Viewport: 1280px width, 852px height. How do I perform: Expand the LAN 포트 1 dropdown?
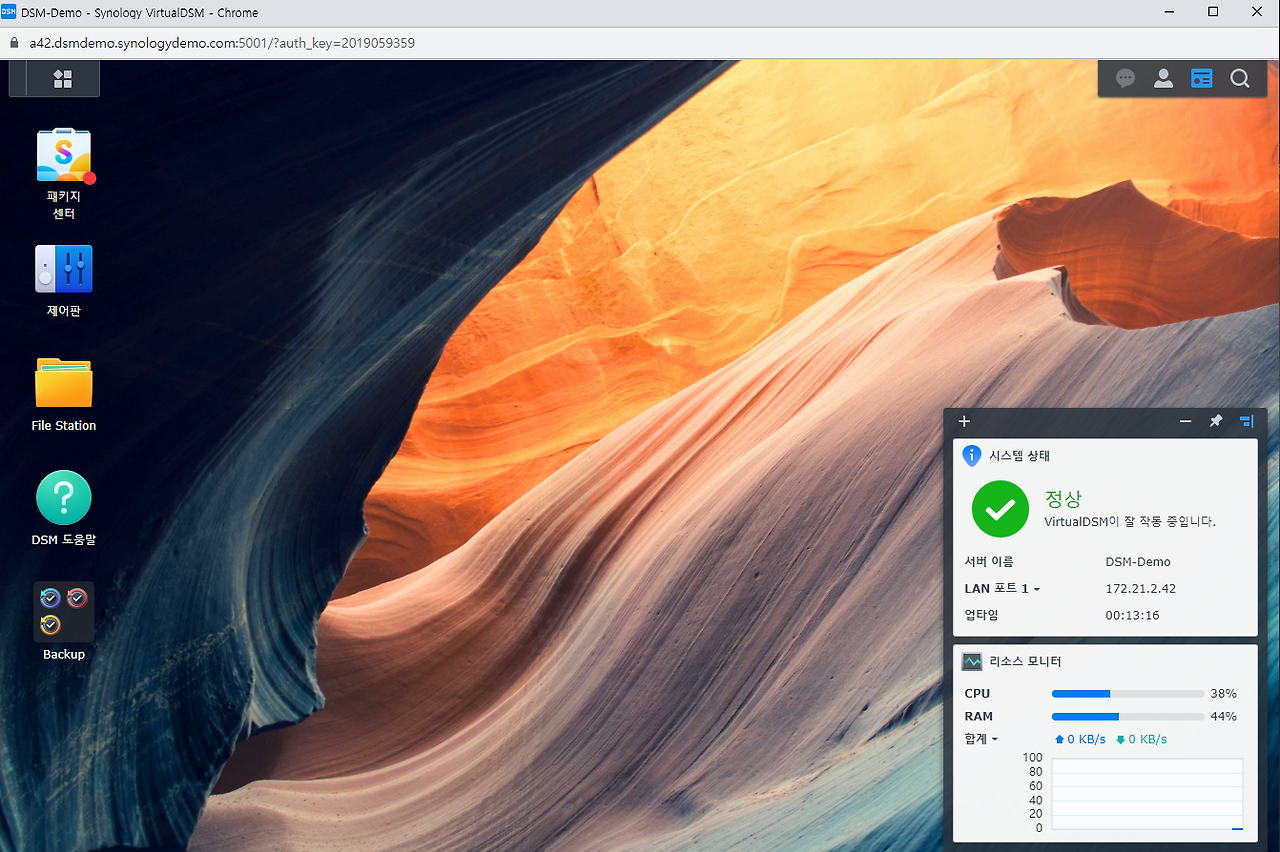1002,589
